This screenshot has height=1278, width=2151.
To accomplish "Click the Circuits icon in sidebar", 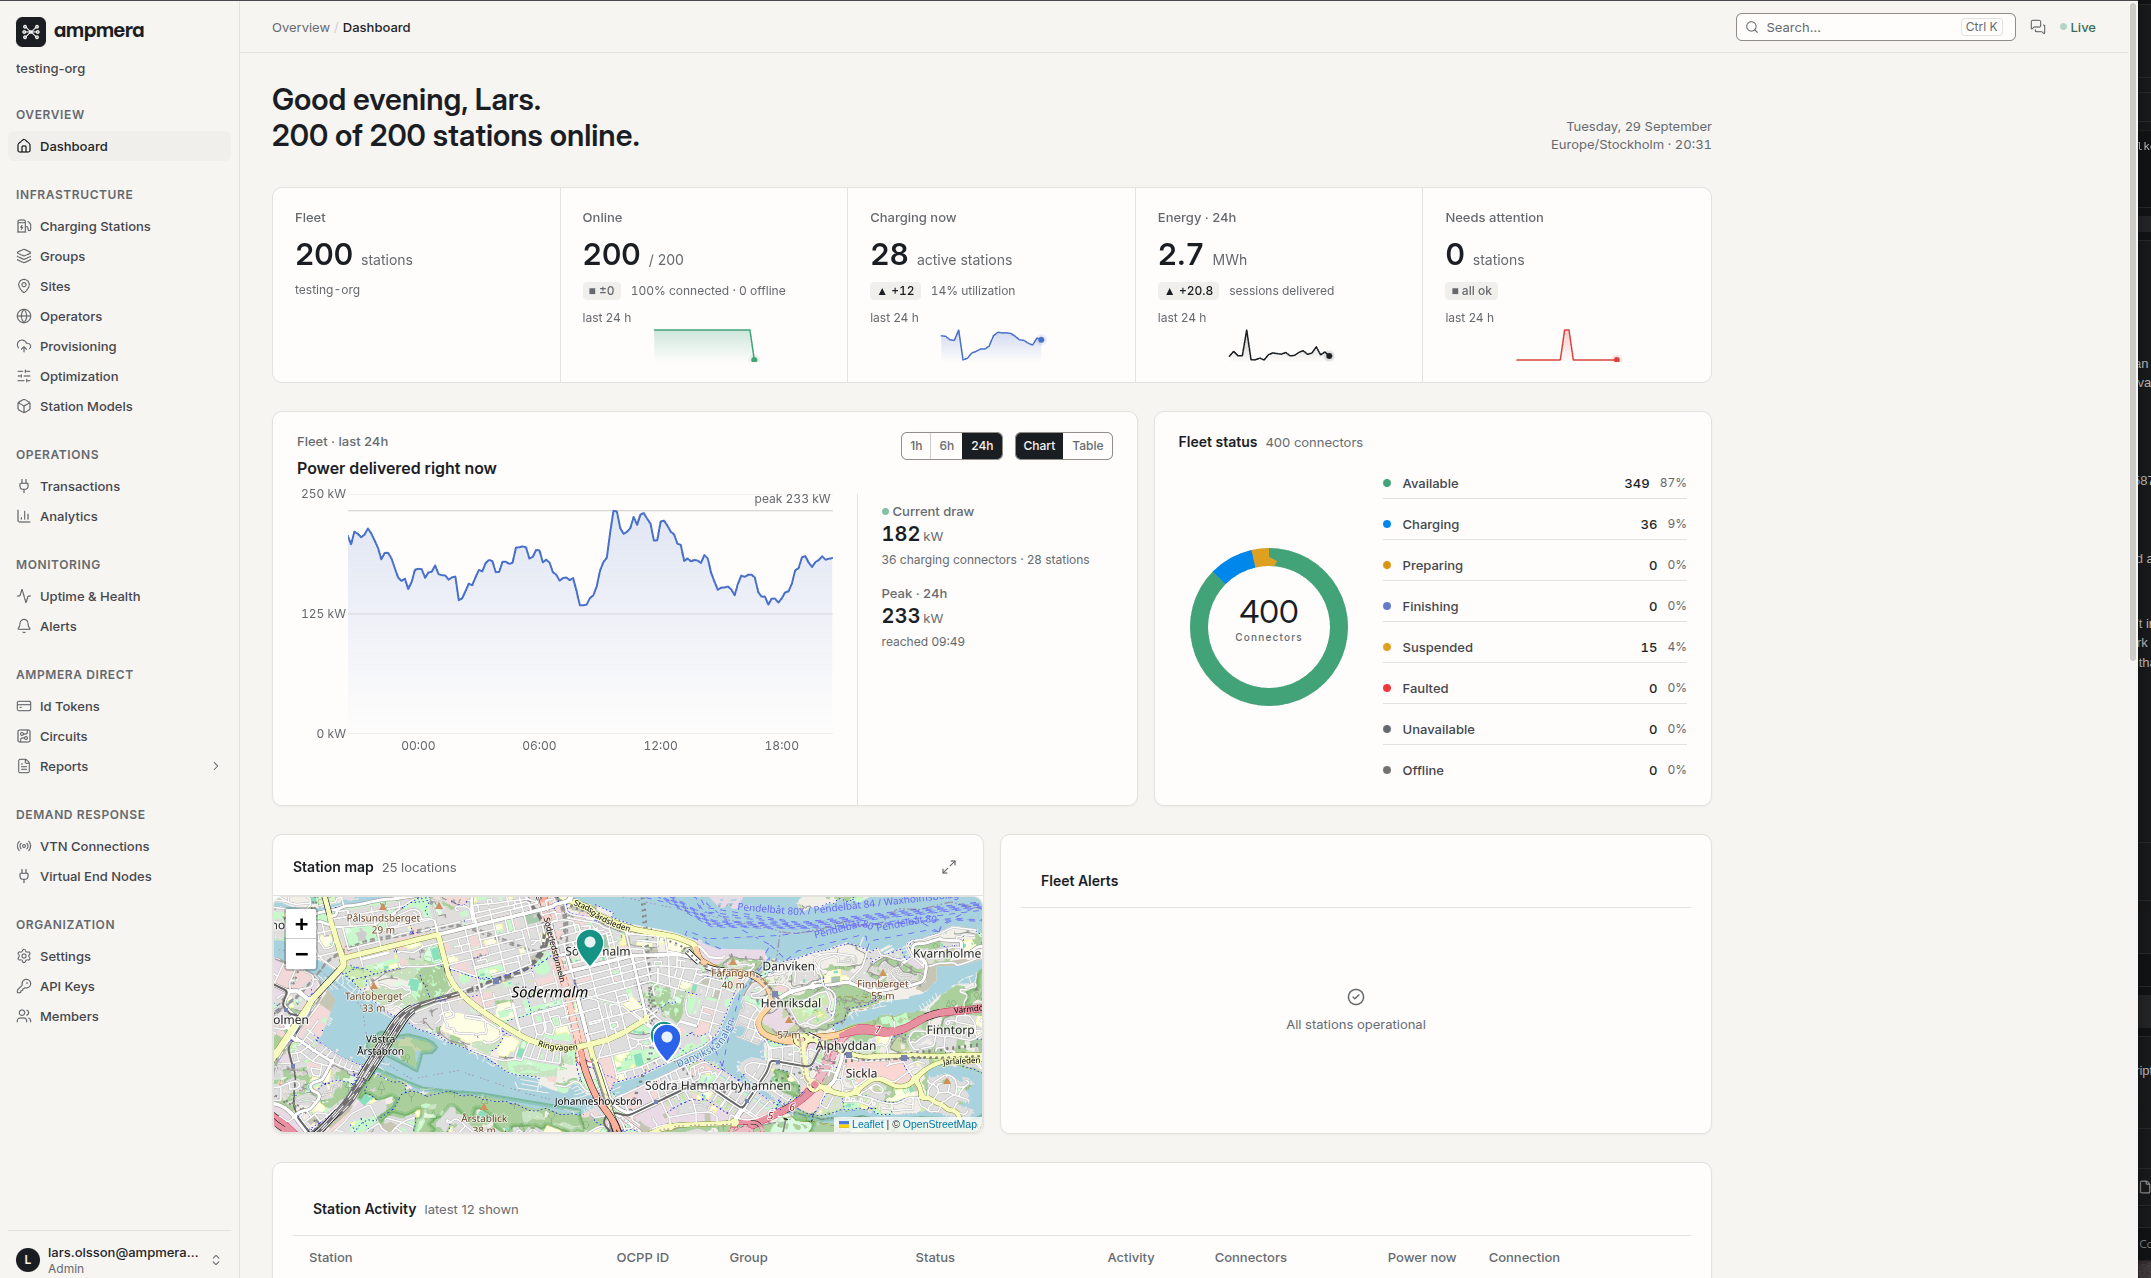I will click(x=24, y=737).
